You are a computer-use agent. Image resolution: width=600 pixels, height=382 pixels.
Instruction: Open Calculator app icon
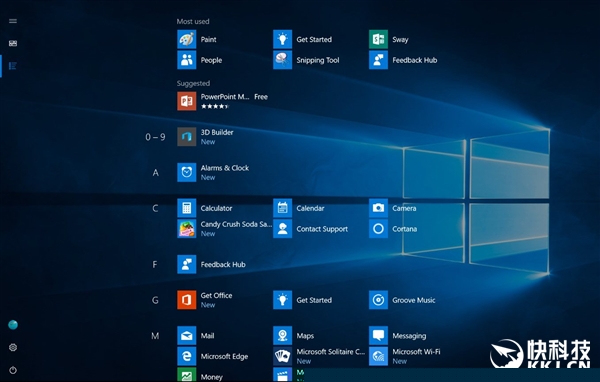187,208
